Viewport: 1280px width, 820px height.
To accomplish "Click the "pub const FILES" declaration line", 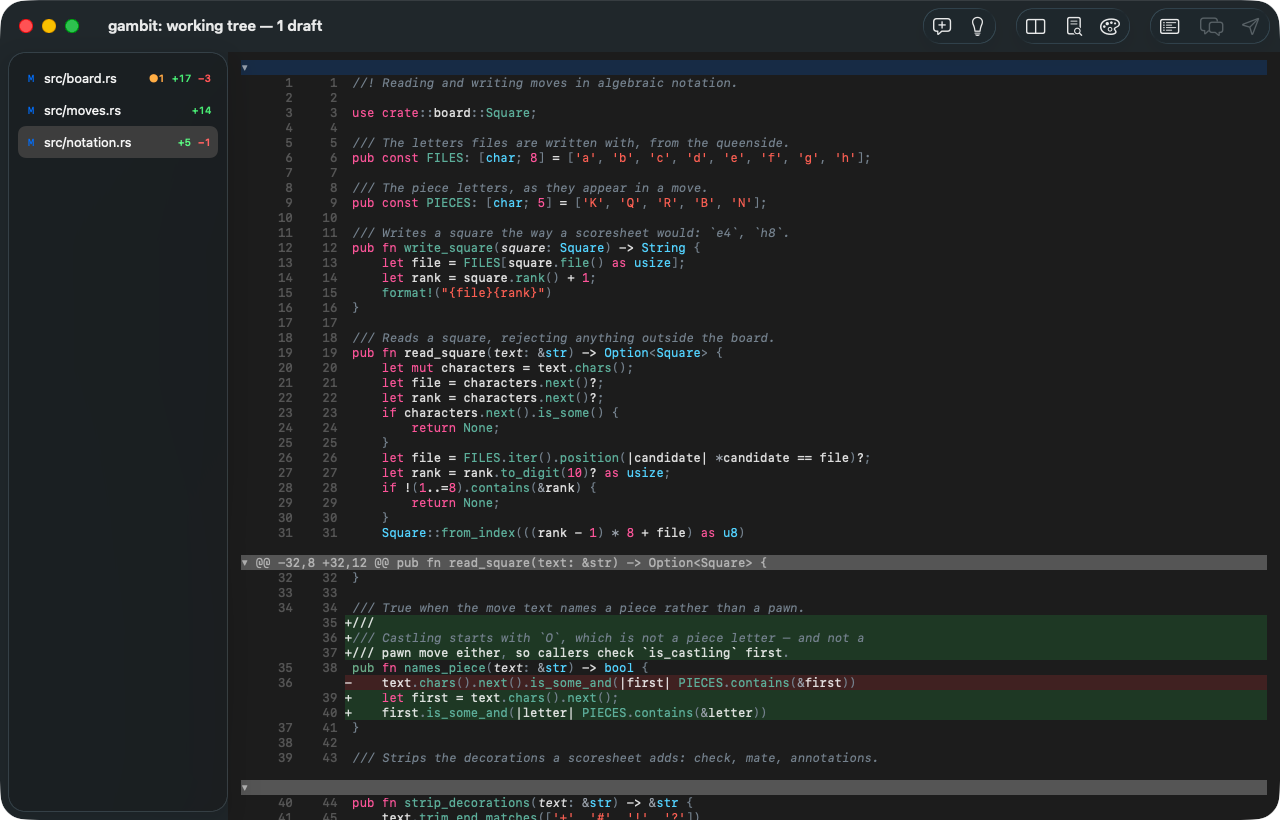I will click(x=611, y=158).
